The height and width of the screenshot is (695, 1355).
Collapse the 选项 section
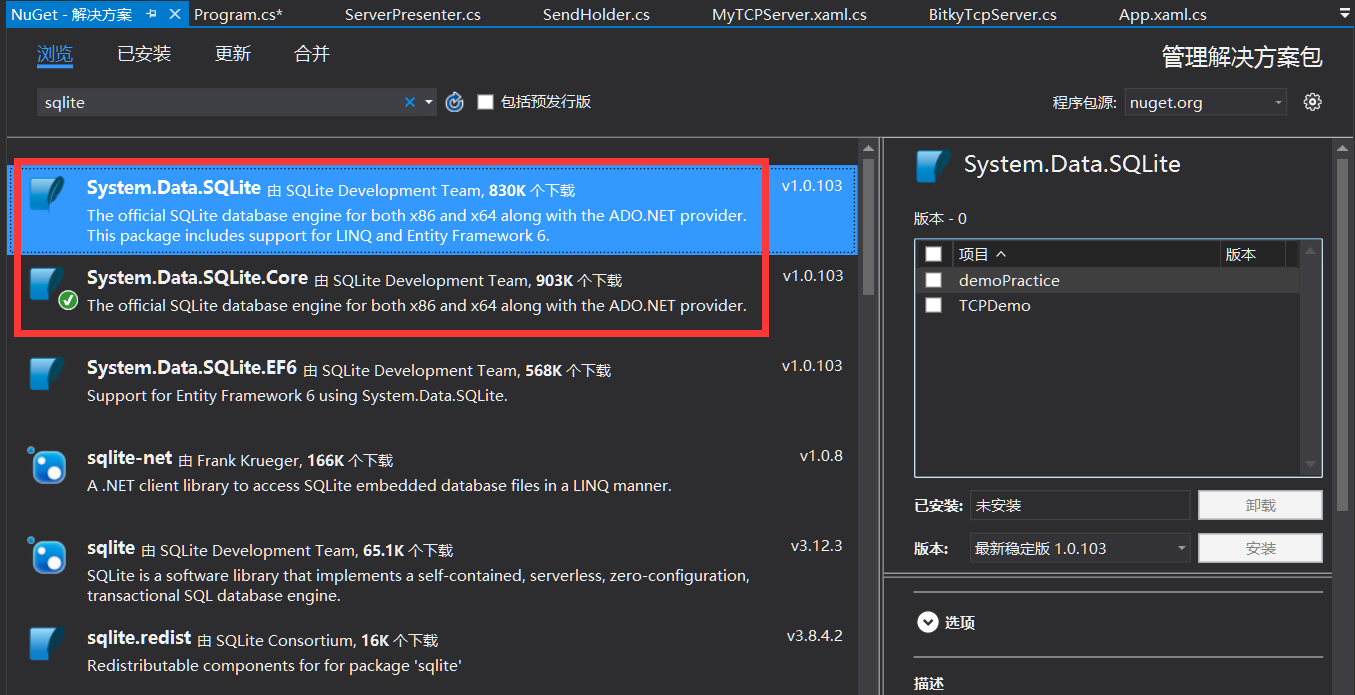pos(929,621)
